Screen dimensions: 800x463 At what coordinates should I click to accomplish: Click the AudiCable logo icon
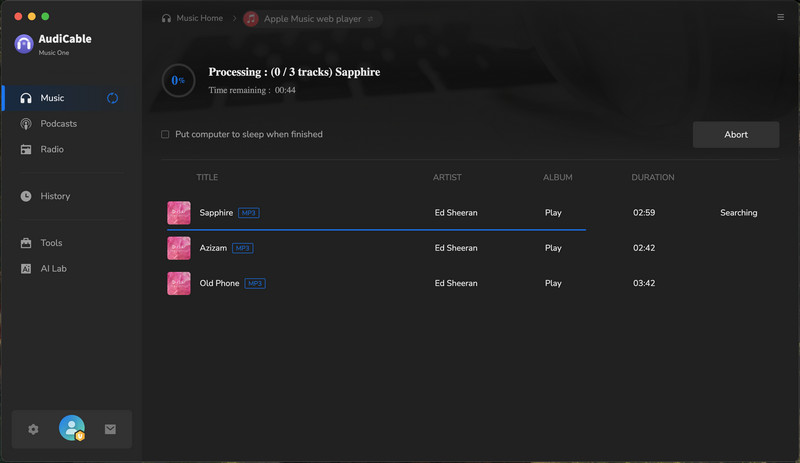[x=24, y=44]
